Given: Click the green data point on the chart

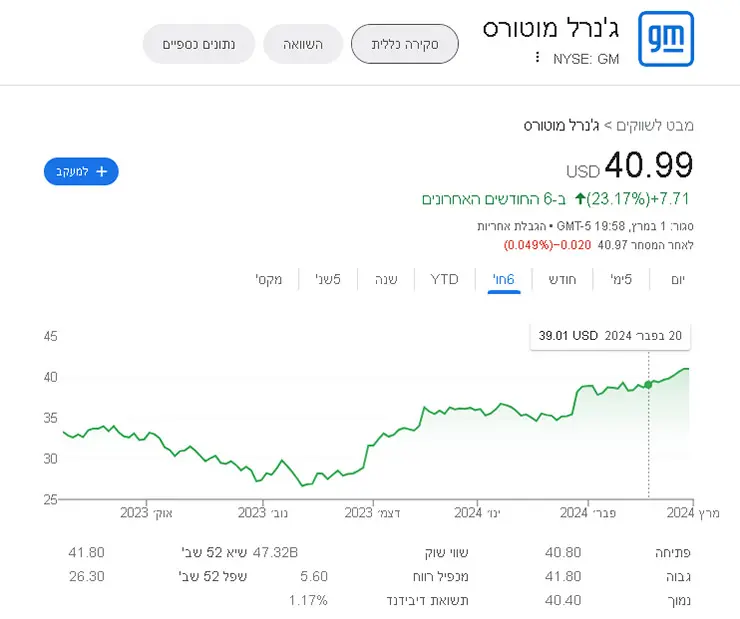Looking at the screenshot, I should 648,385.
